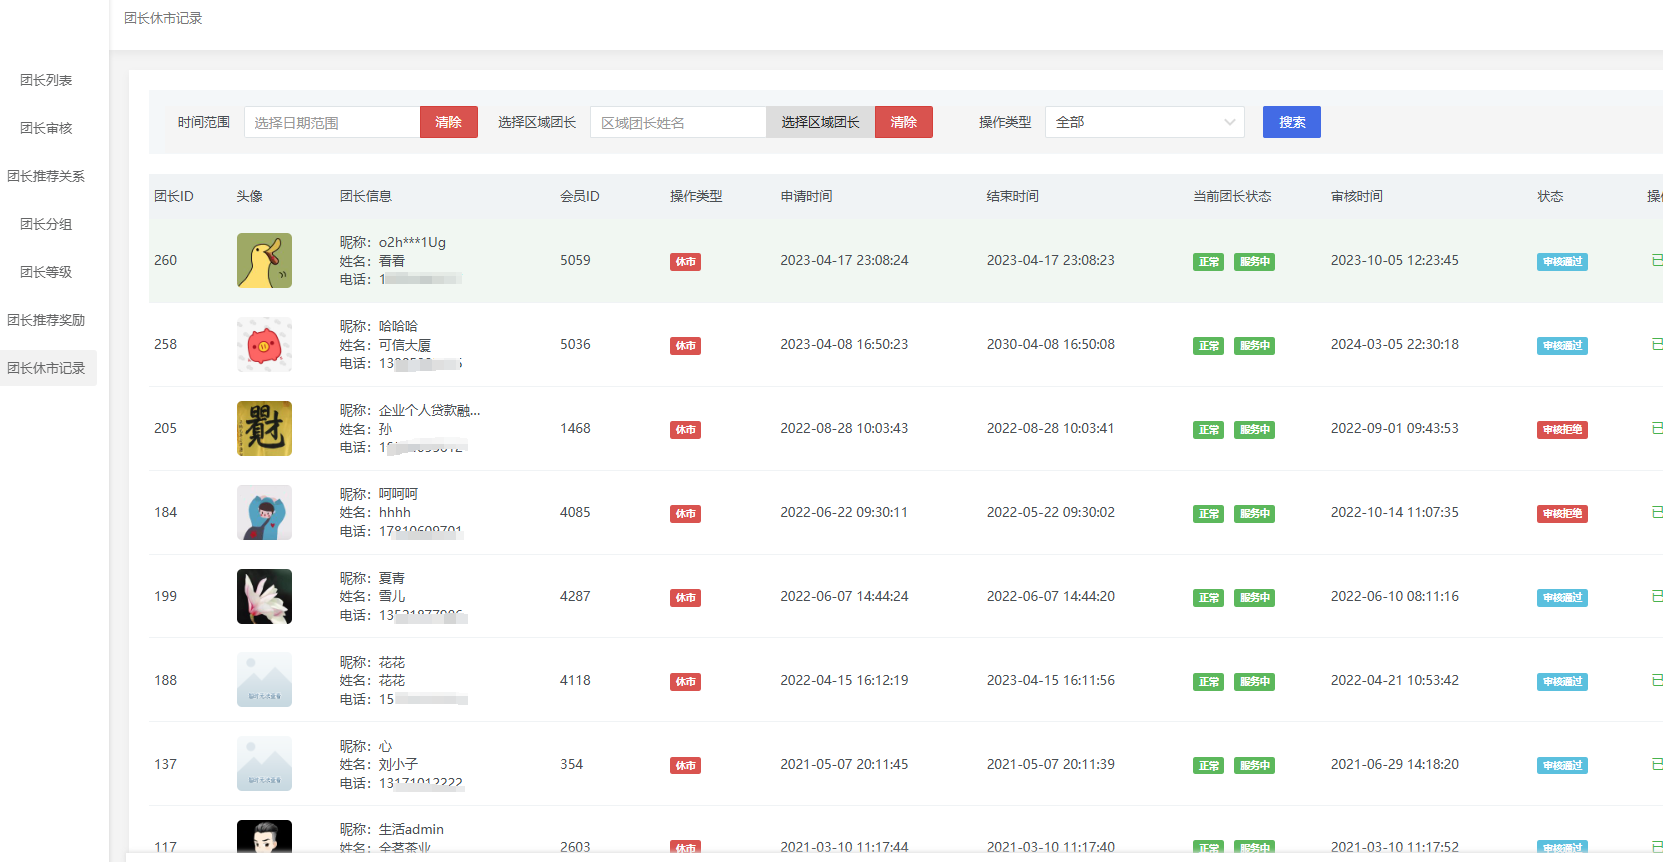Screen dimensions: 1663x862
Task: Click the blue cartoon avatar in row 184
Action: 264,513
